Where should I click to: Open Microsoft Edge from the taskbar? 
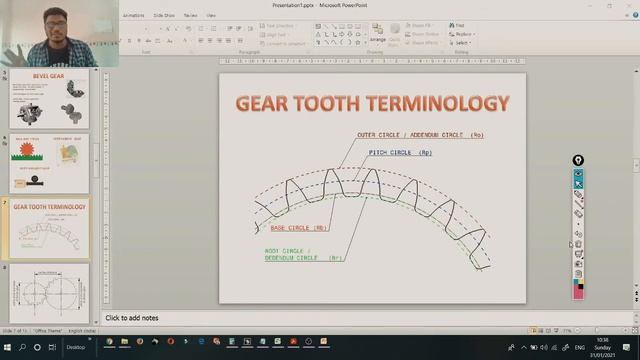(x=201, y=342)
